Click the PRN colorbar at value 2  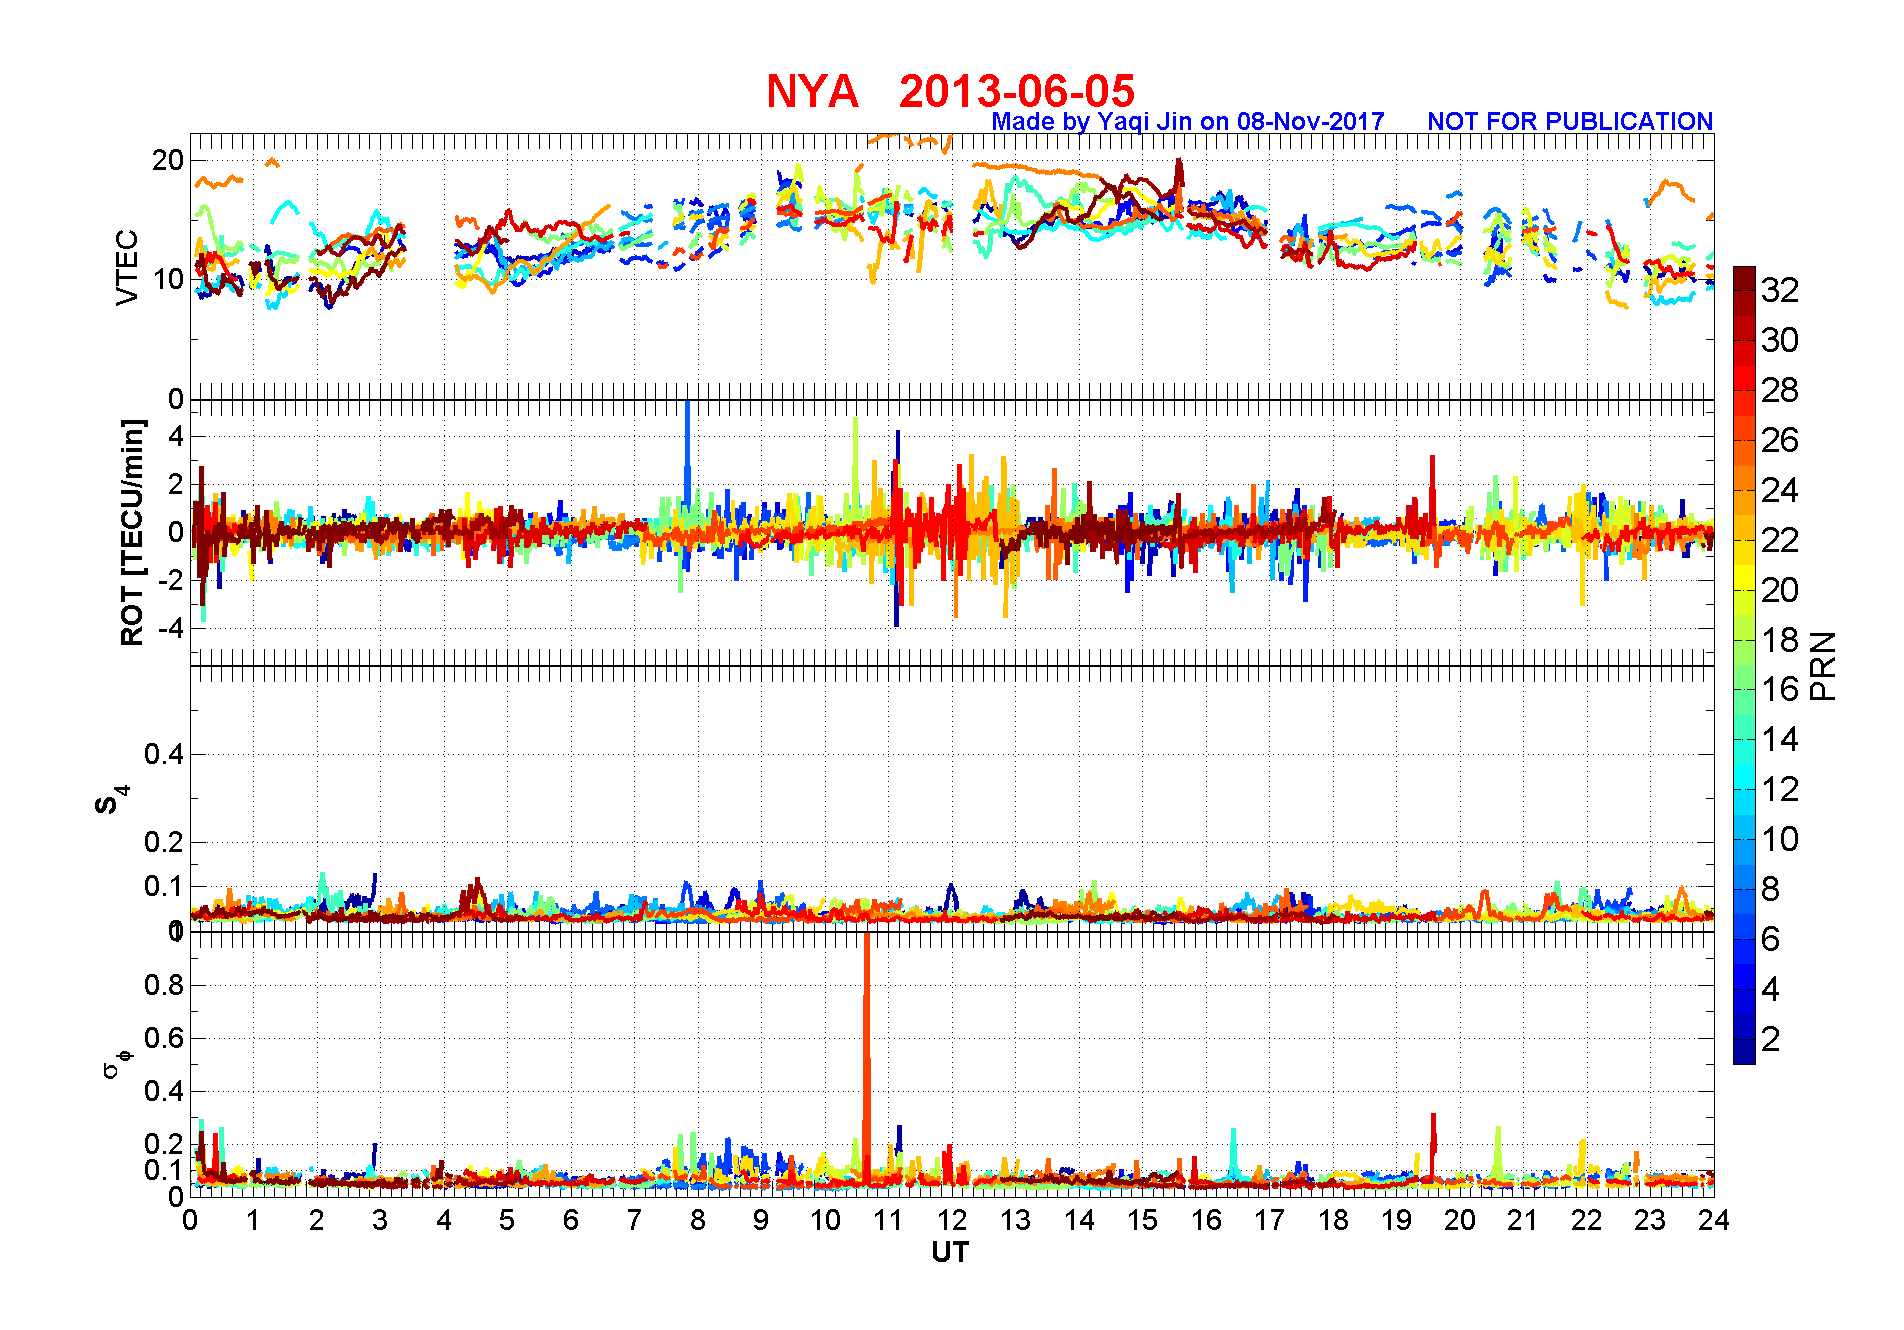(1744, 1039)
